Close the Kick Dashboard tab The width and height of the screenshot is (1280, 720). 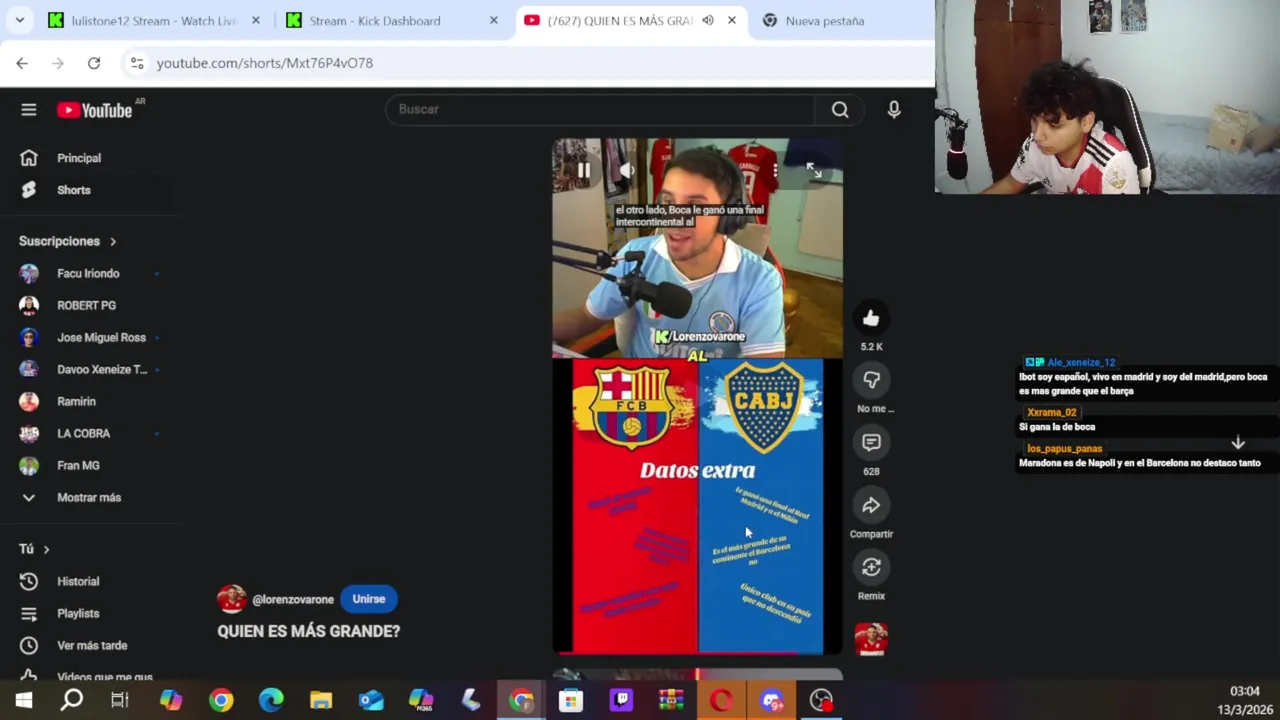493,20
